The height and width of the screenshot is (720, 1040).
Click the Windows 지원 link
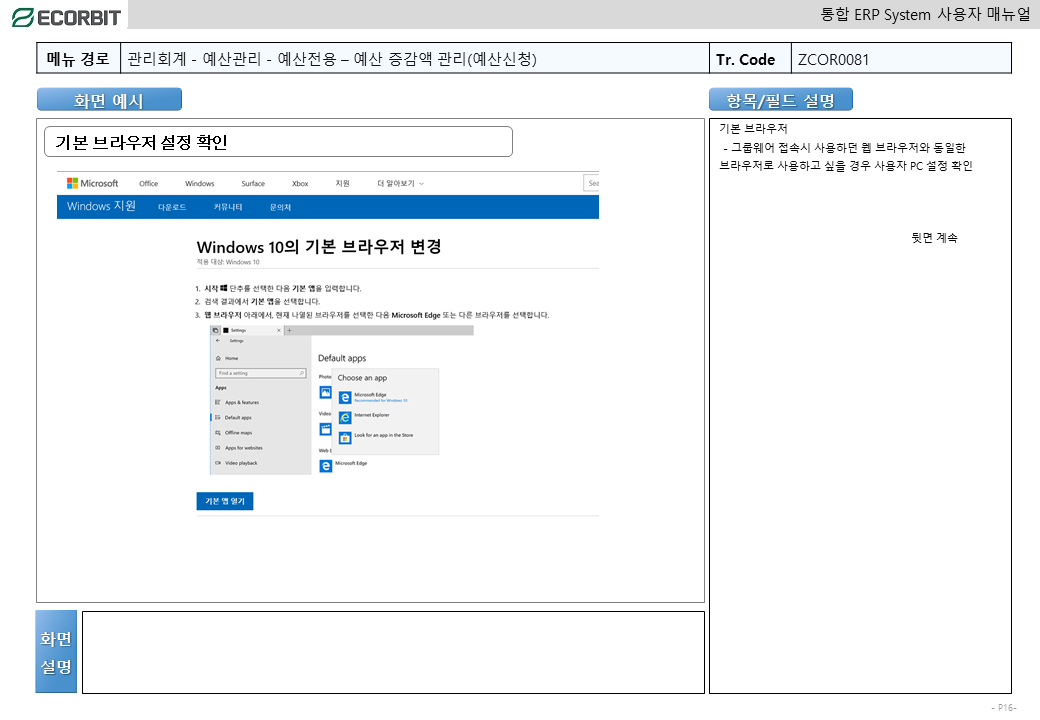click(x=101, y=207)
